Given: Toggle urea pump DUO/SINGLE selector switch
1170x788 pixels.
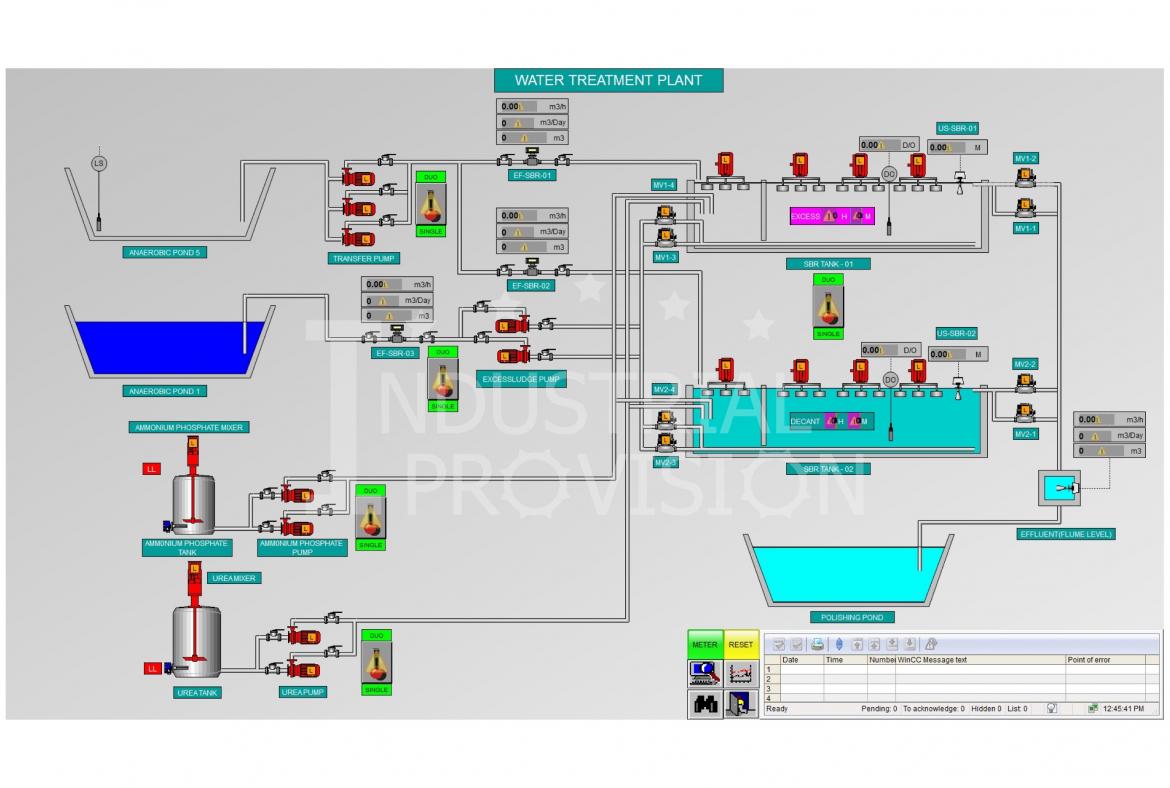Looking at the screenshot, I should (376, 663).
